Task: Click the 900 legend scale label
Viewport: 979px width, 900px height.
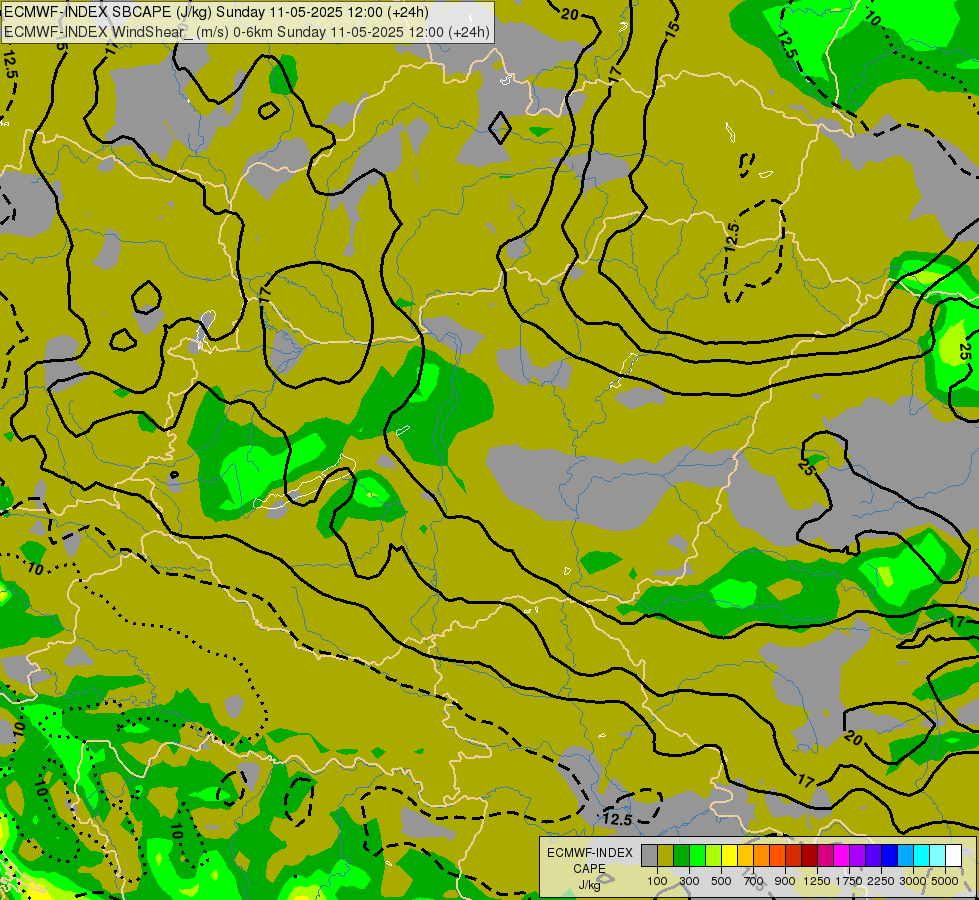Action: click(x=785, y=881)
